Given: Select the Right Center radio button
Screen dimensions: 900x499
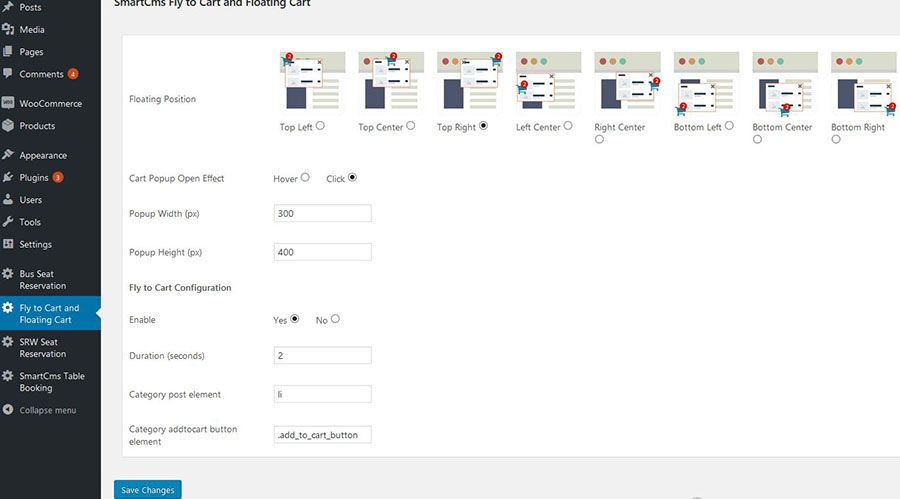Looking at the screenshot, I should click(599, 139).
